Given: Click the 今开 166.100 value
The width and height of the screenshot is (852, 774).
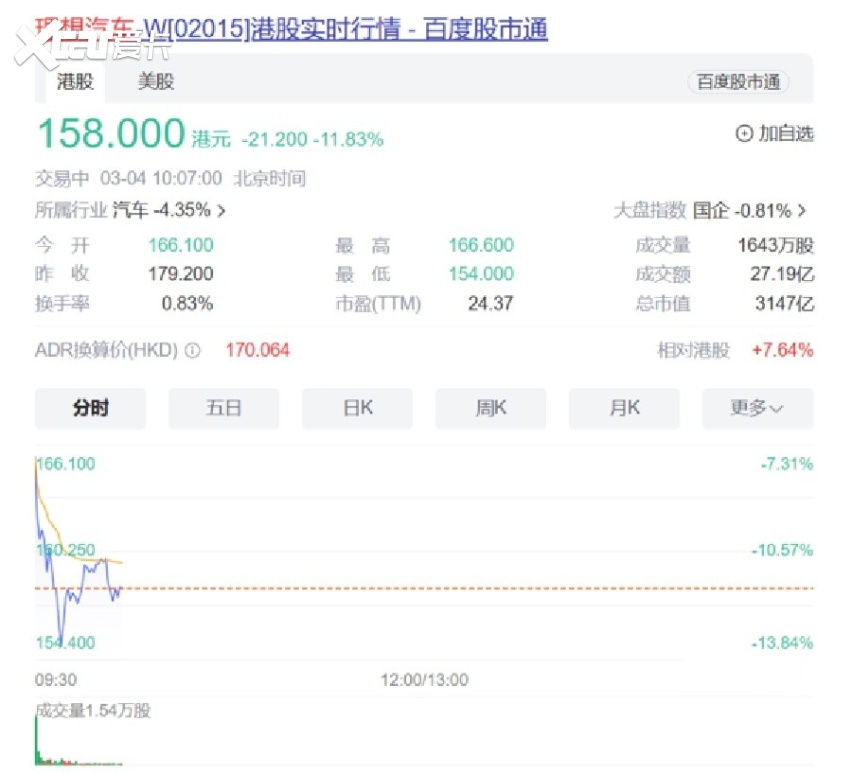Looking at the screenshot, I should [x=181, y=245].
